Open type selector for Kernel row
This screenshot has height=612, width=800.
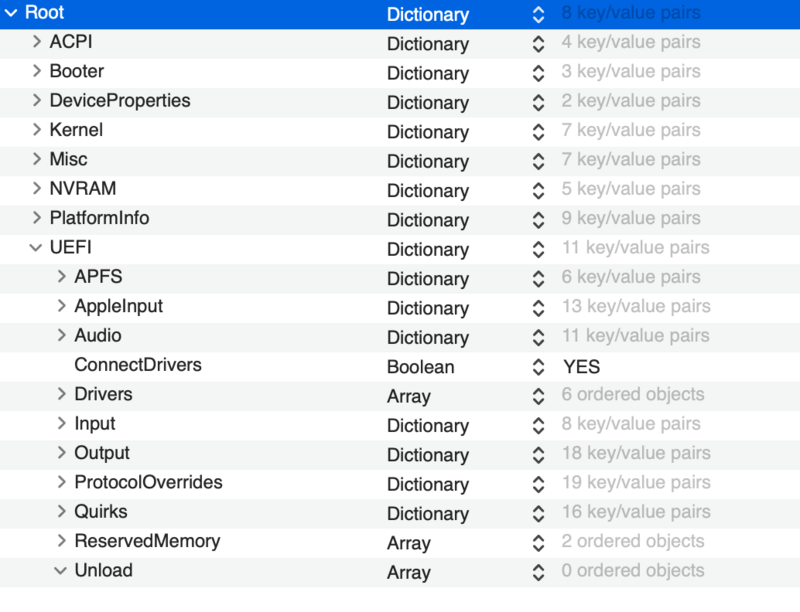[x=539, y=131]
